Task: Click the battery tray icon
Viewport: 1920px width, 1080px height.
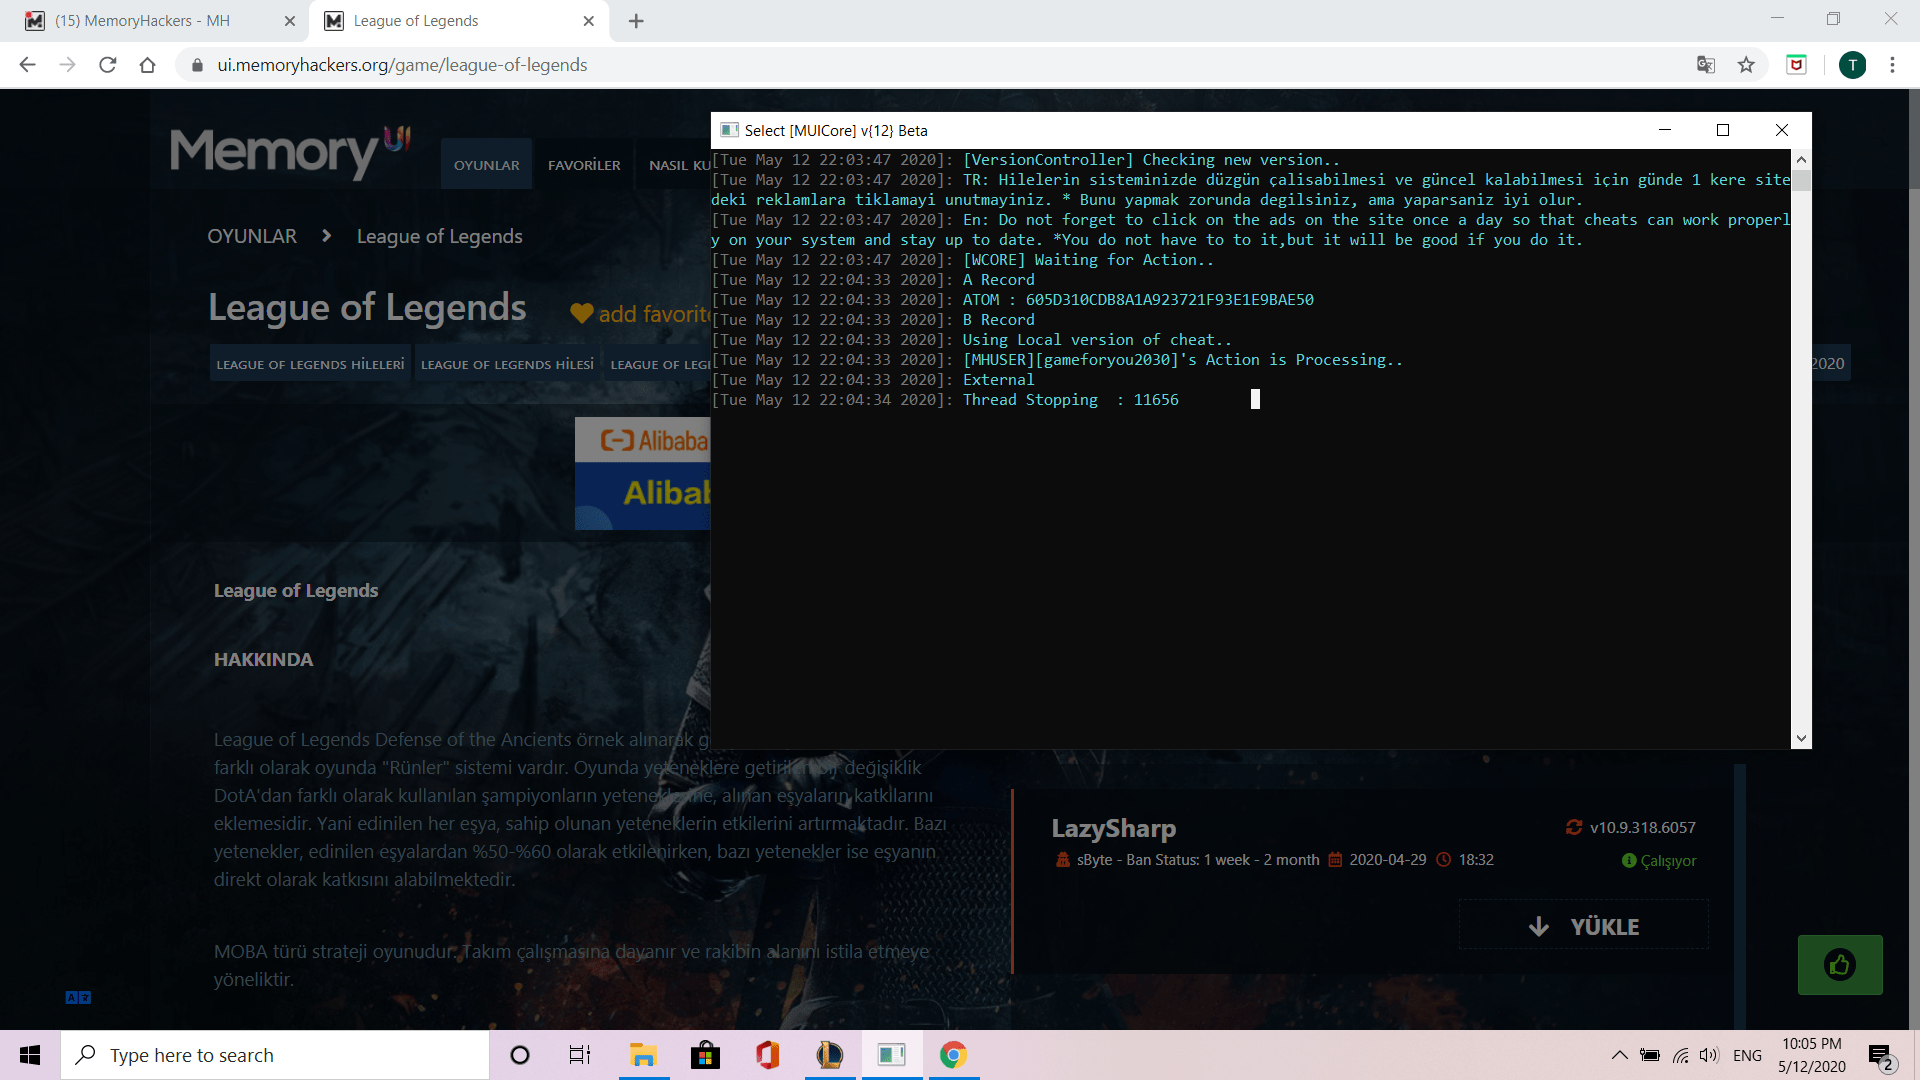Action: click(x=1650, y=1055)
